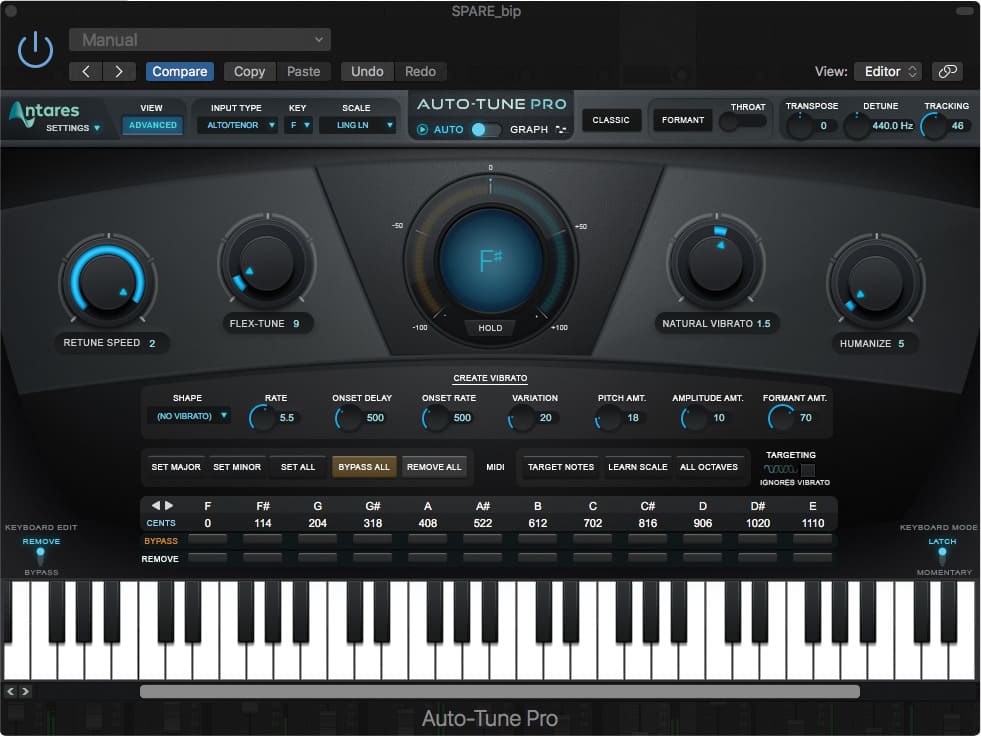
Task: Toggle the Auto/Graph mode switch
Action: click(485, 130)
